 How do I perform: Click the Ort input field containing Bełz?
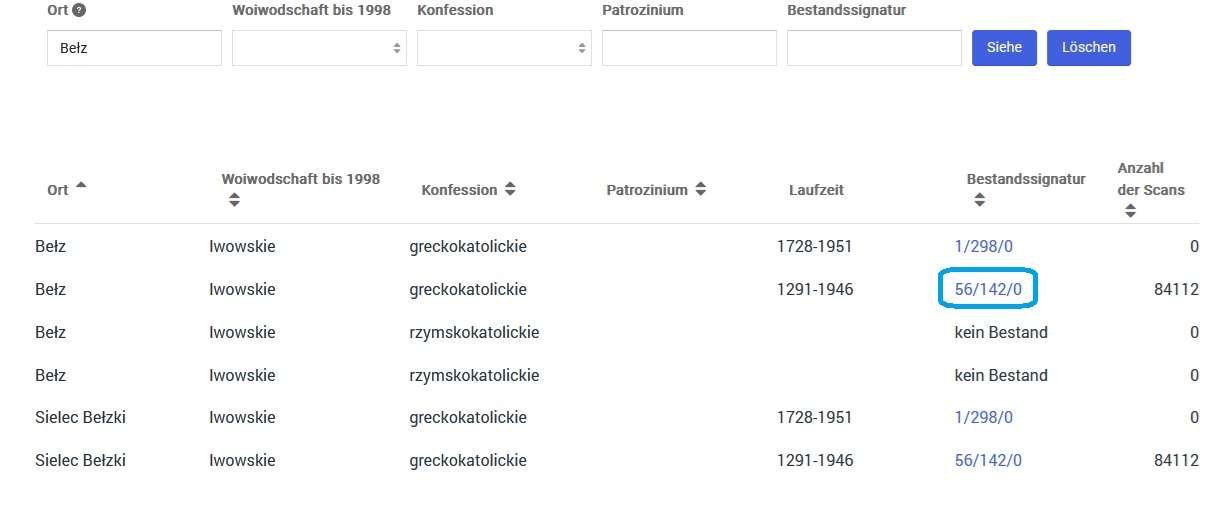(x=134, y=48)
